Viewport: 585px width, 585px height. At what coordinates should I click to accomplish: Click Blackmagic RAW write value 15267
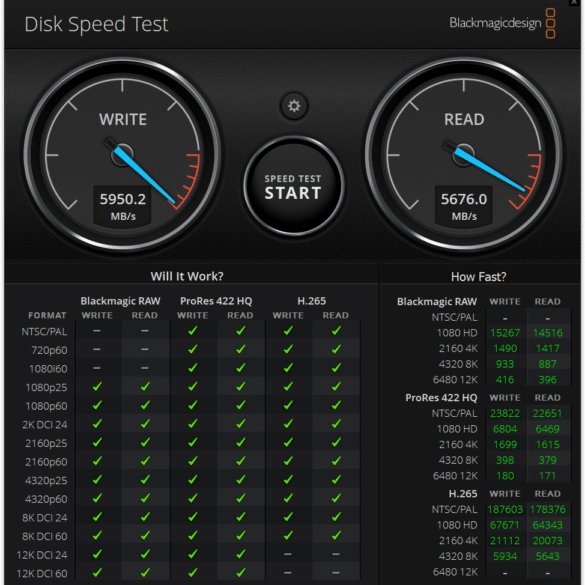[x=505, y=332]
